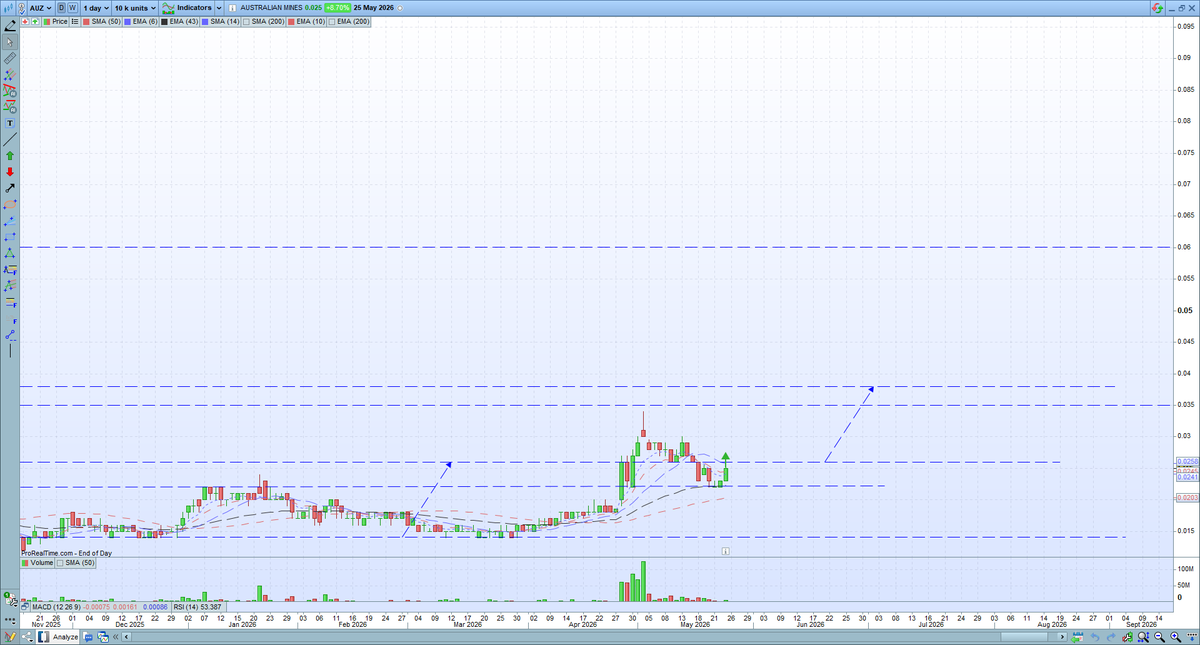Click the AUSTRALIAN MINES title text
The width and height of the screenshot is (1200, 645).
272,7
